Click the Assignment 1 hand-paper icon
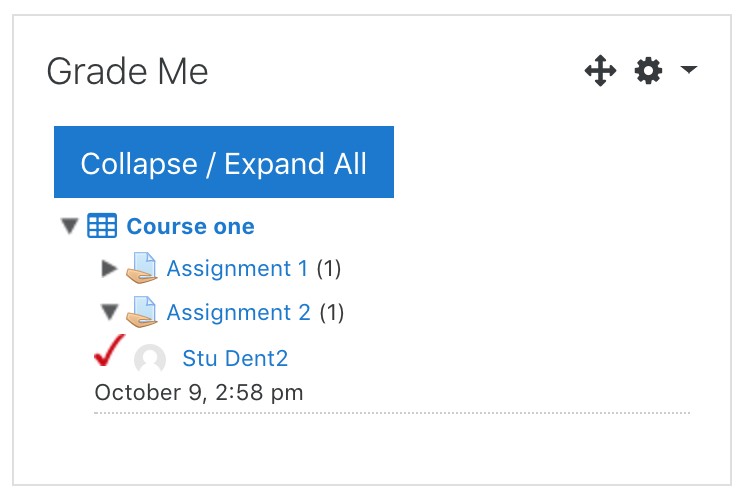Viewport: 750px width, 500px height. pos(142,269)
